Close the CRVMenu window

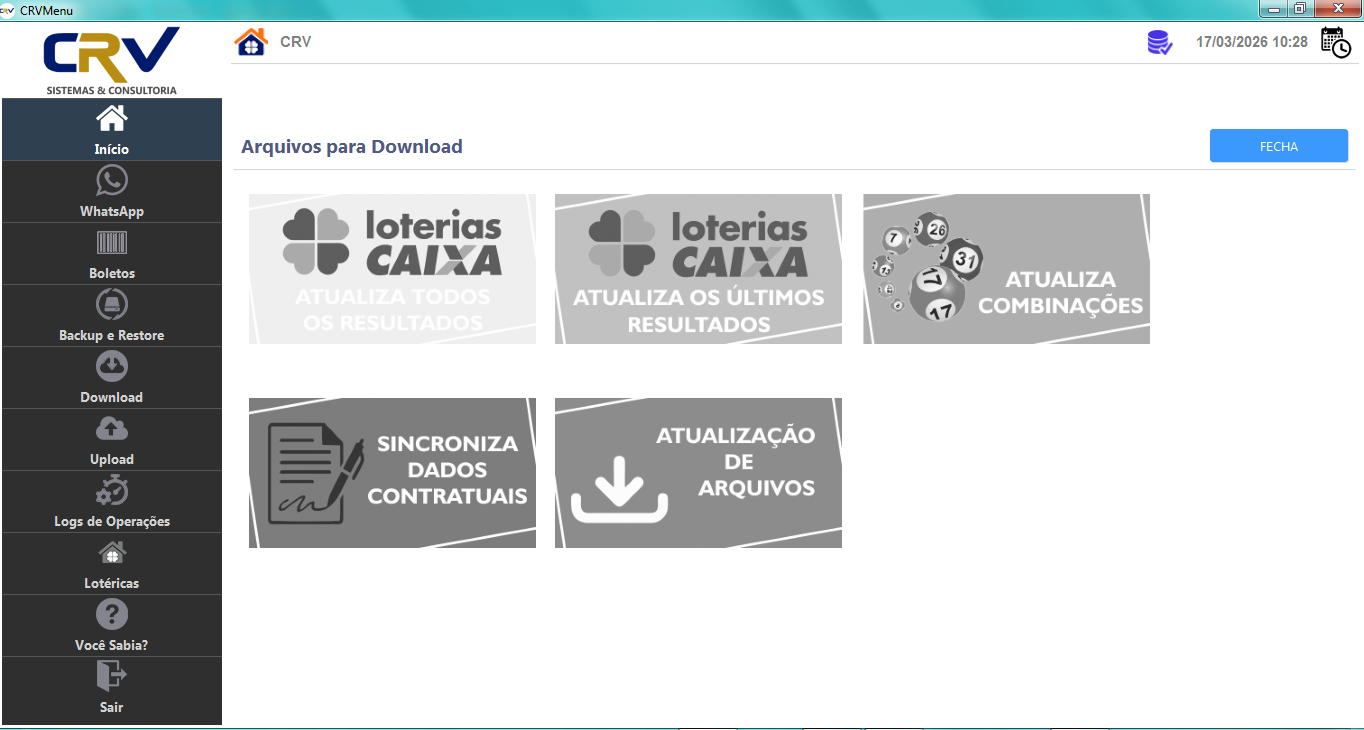[1337, 9]
